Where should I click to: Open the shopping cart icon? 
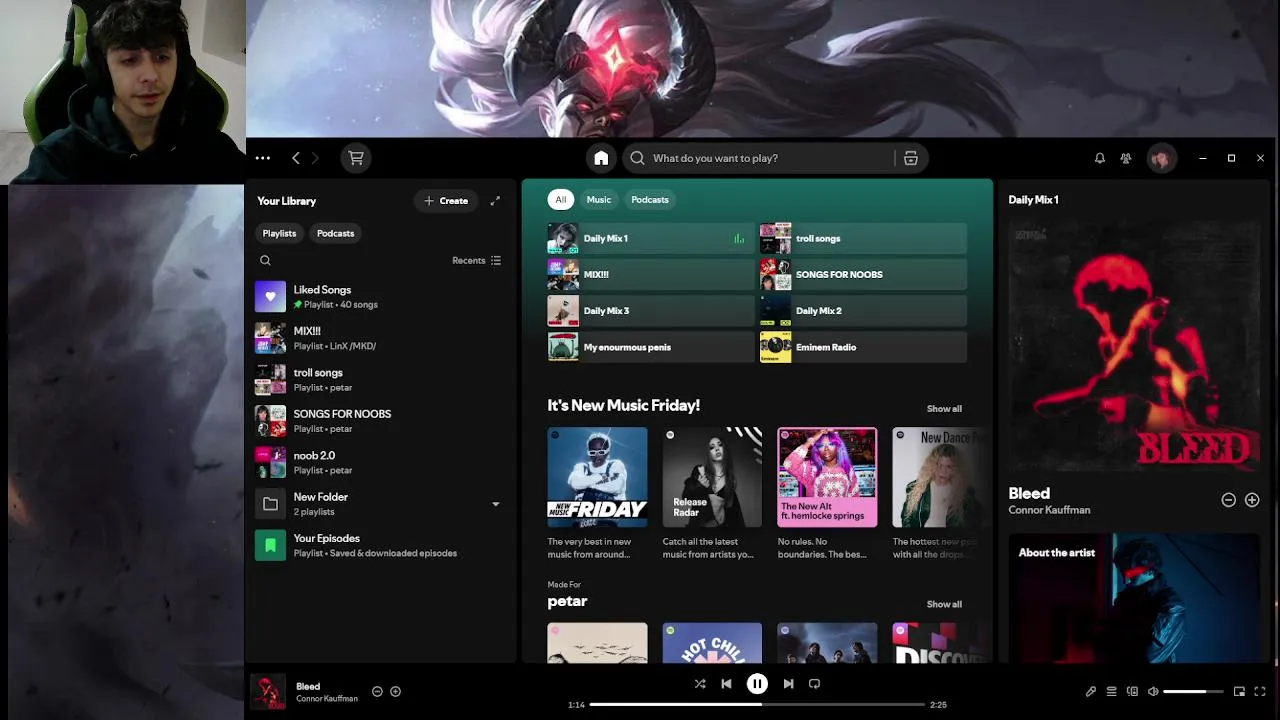[x=356, y=158]
